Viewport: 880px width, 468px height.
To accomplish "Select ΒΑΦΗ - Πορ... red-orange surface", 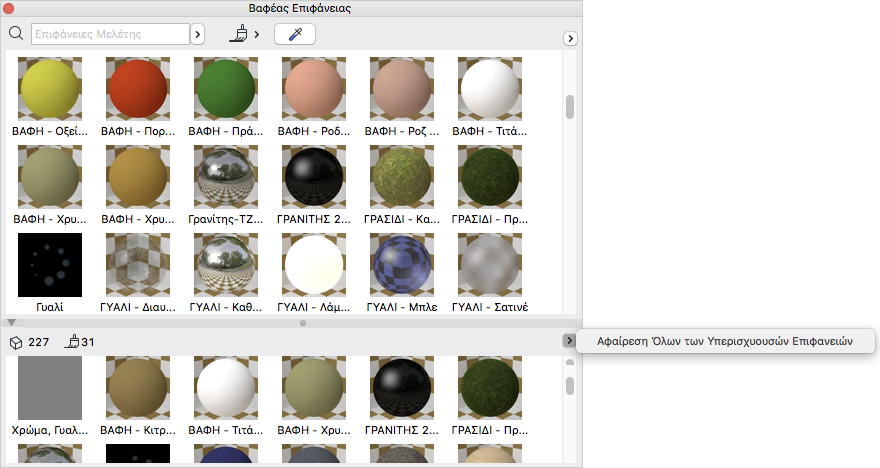I will [x=138, y=88].
